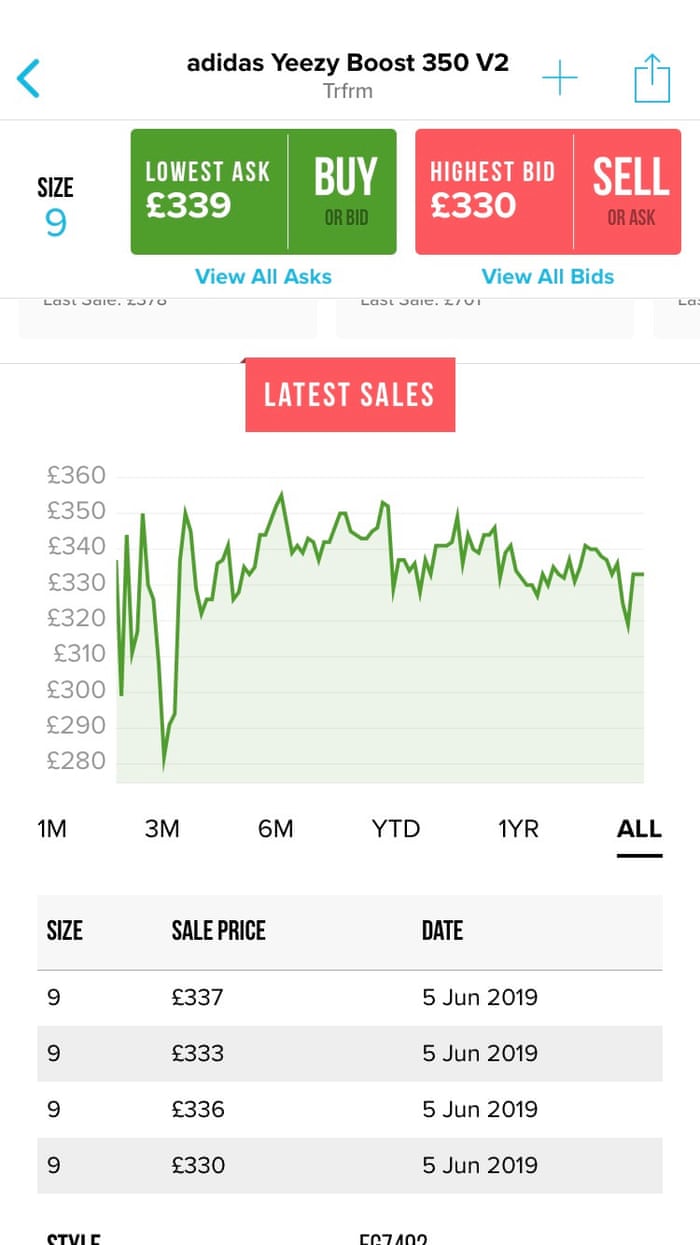The width and height of the screenshot is (700, 1245).
Task: Select the ALL chart range
Action: point(639,829)
